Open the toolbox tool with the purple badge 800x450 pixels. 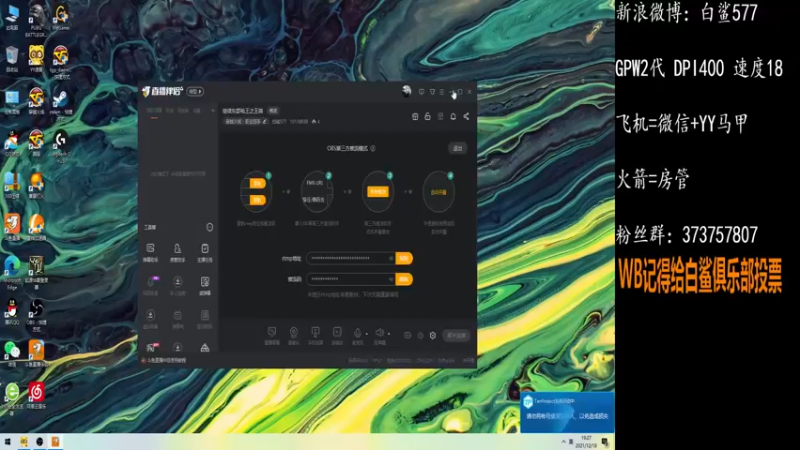(x=151, y=285)
